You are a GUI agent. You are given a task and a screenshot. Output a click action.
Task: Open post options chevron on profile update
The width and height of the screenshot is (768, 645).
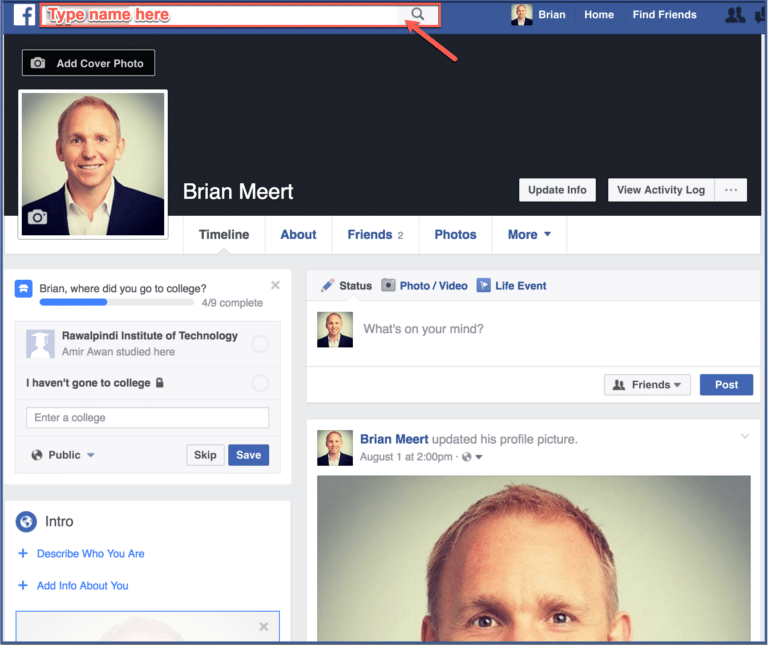coord(744,437)
